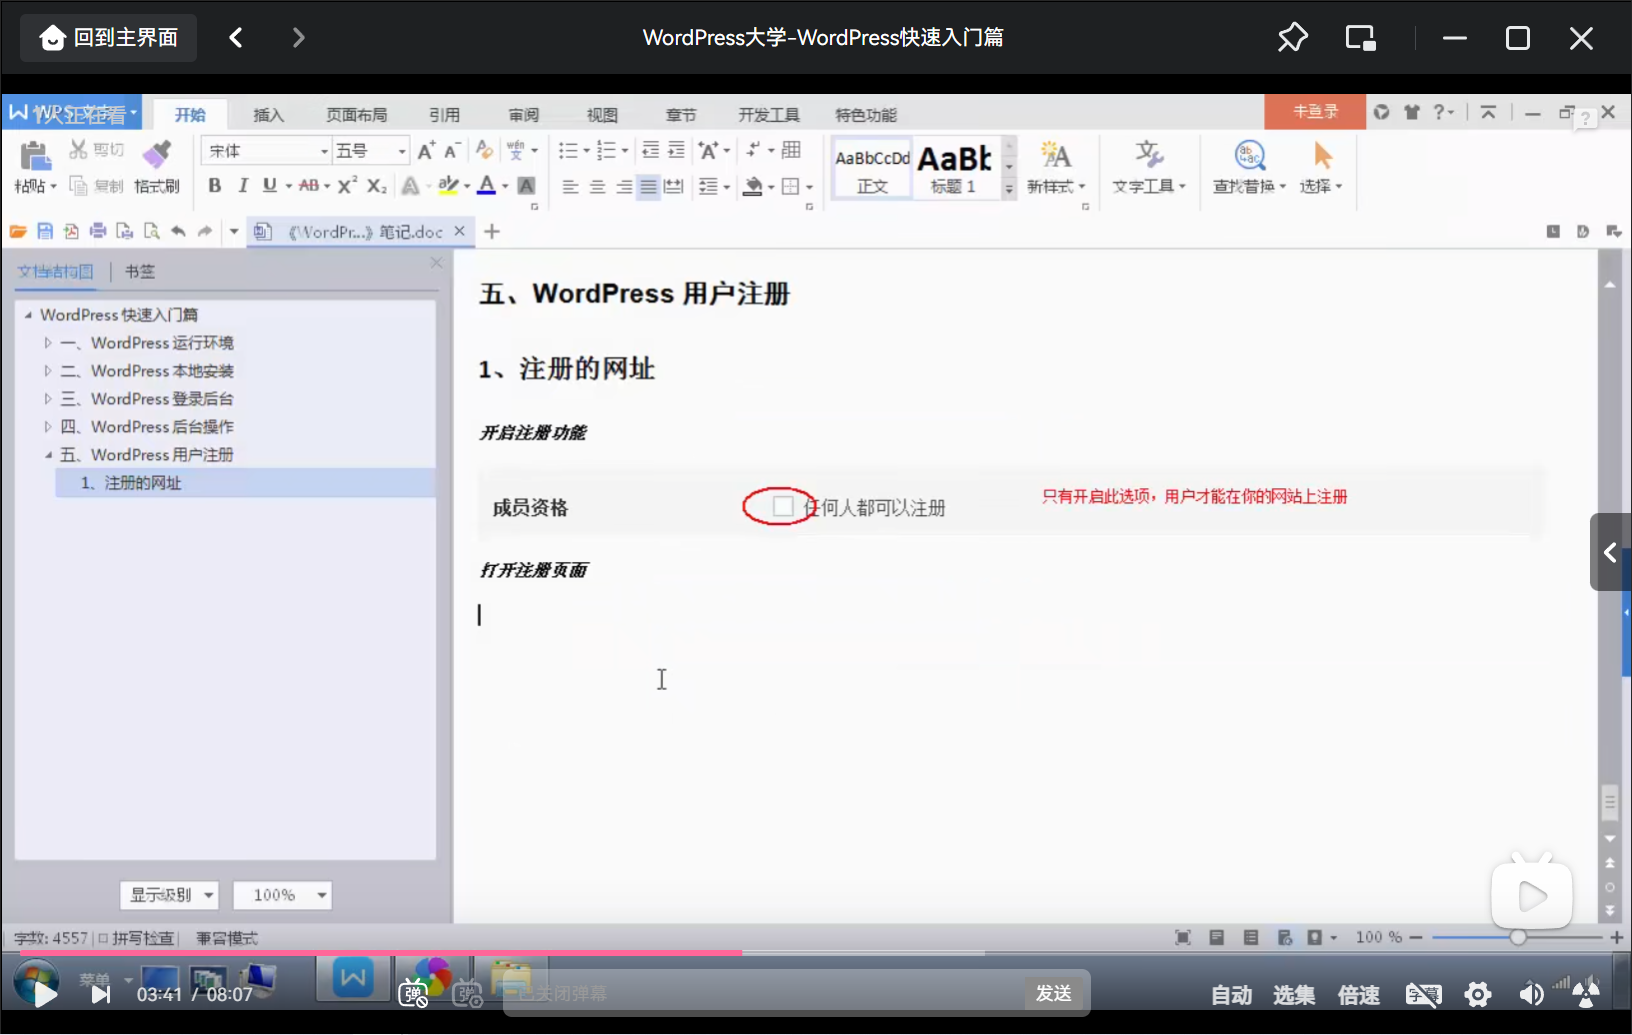The height and width of the screenshot is (1035, 1632).
Task: Click the skin shirt icon in title bar
Action: point(1412,112)
